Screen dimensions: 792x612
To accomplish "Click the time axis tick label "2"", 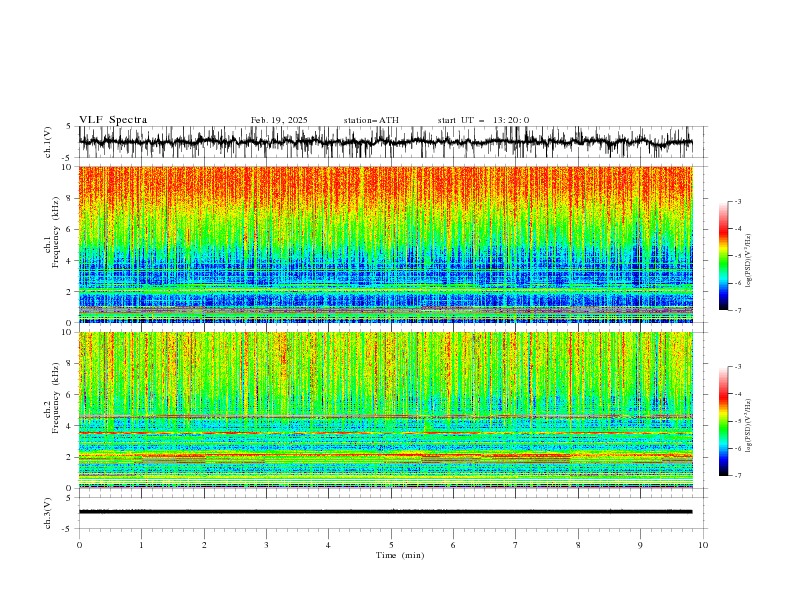I will click(204, 545).
